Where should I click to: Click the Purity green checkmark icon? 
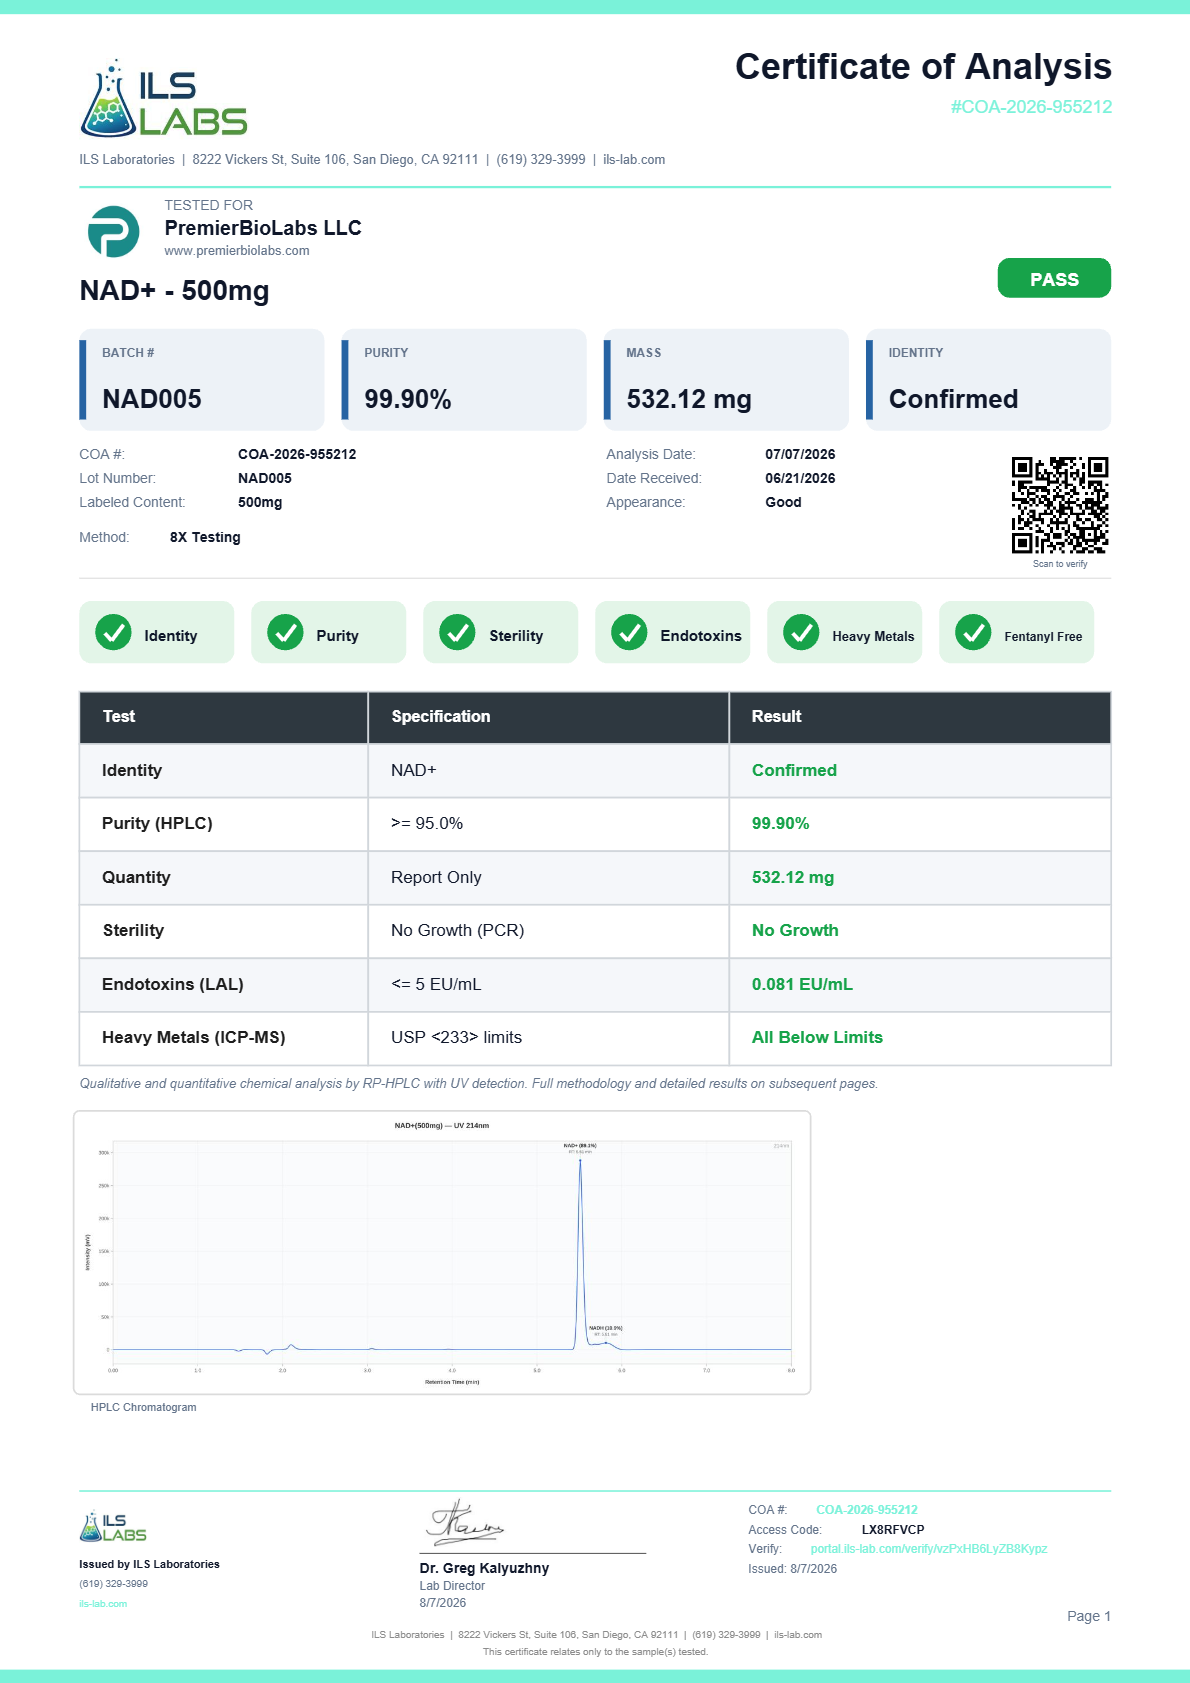285,632
